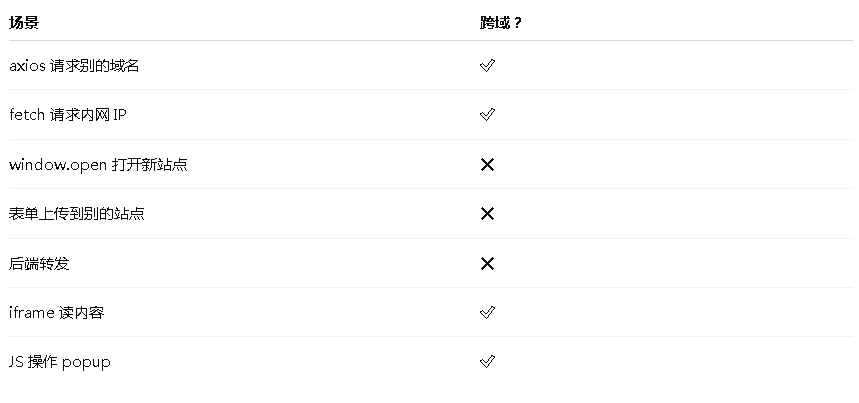Click the 跨域？ column header

pos(501,22)
